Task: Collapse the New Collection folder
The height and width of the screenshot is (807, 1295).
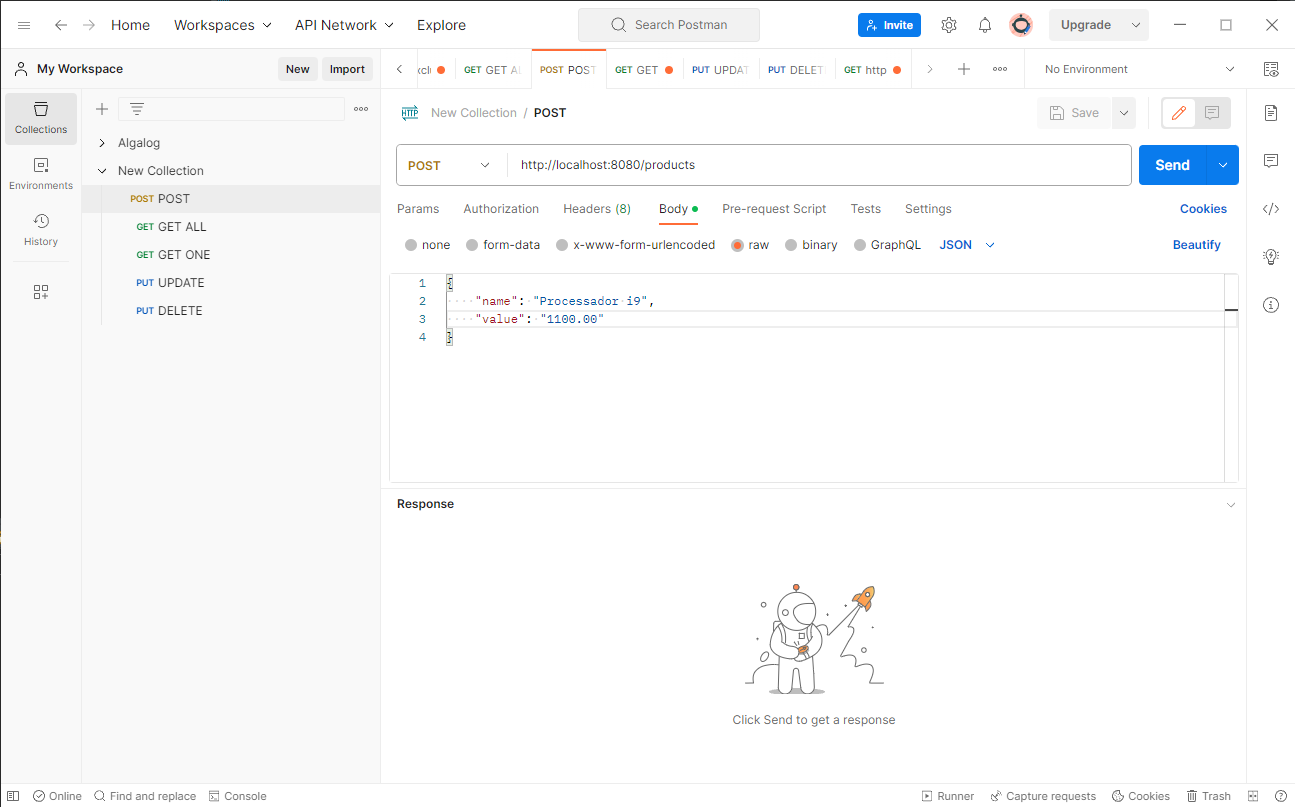Action: click(x=101, y=170)
